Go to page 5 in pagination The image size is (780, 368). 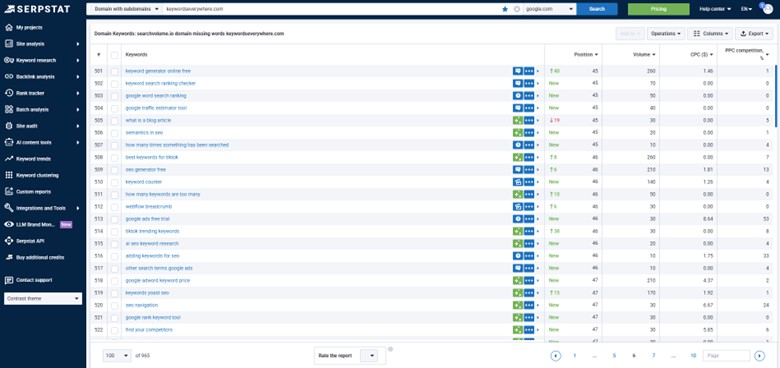click(x=614, y=356)
